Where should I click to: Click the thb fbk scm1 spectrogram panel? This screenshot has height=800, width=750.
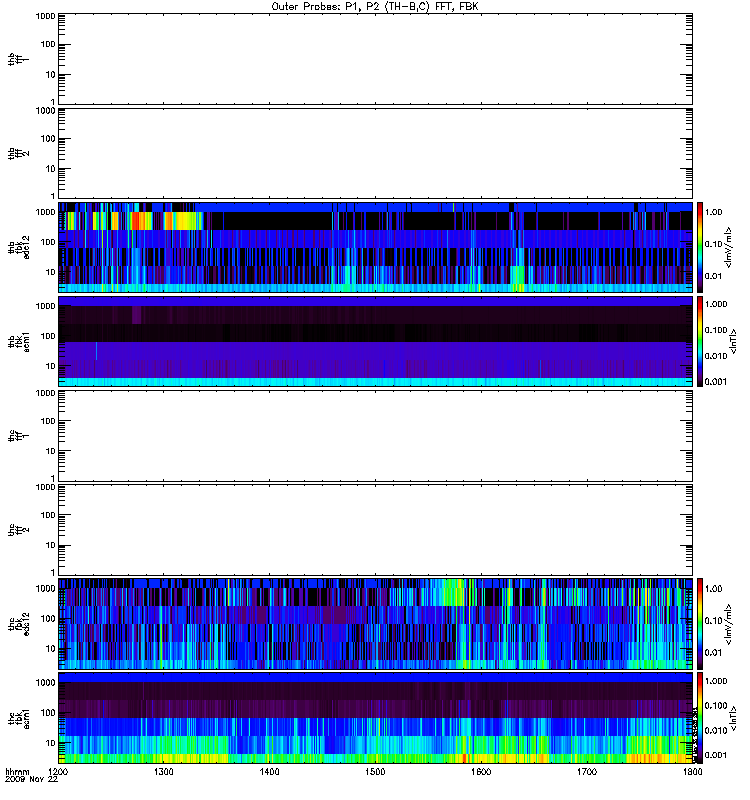pyautogui.click(x=376, y=341)
